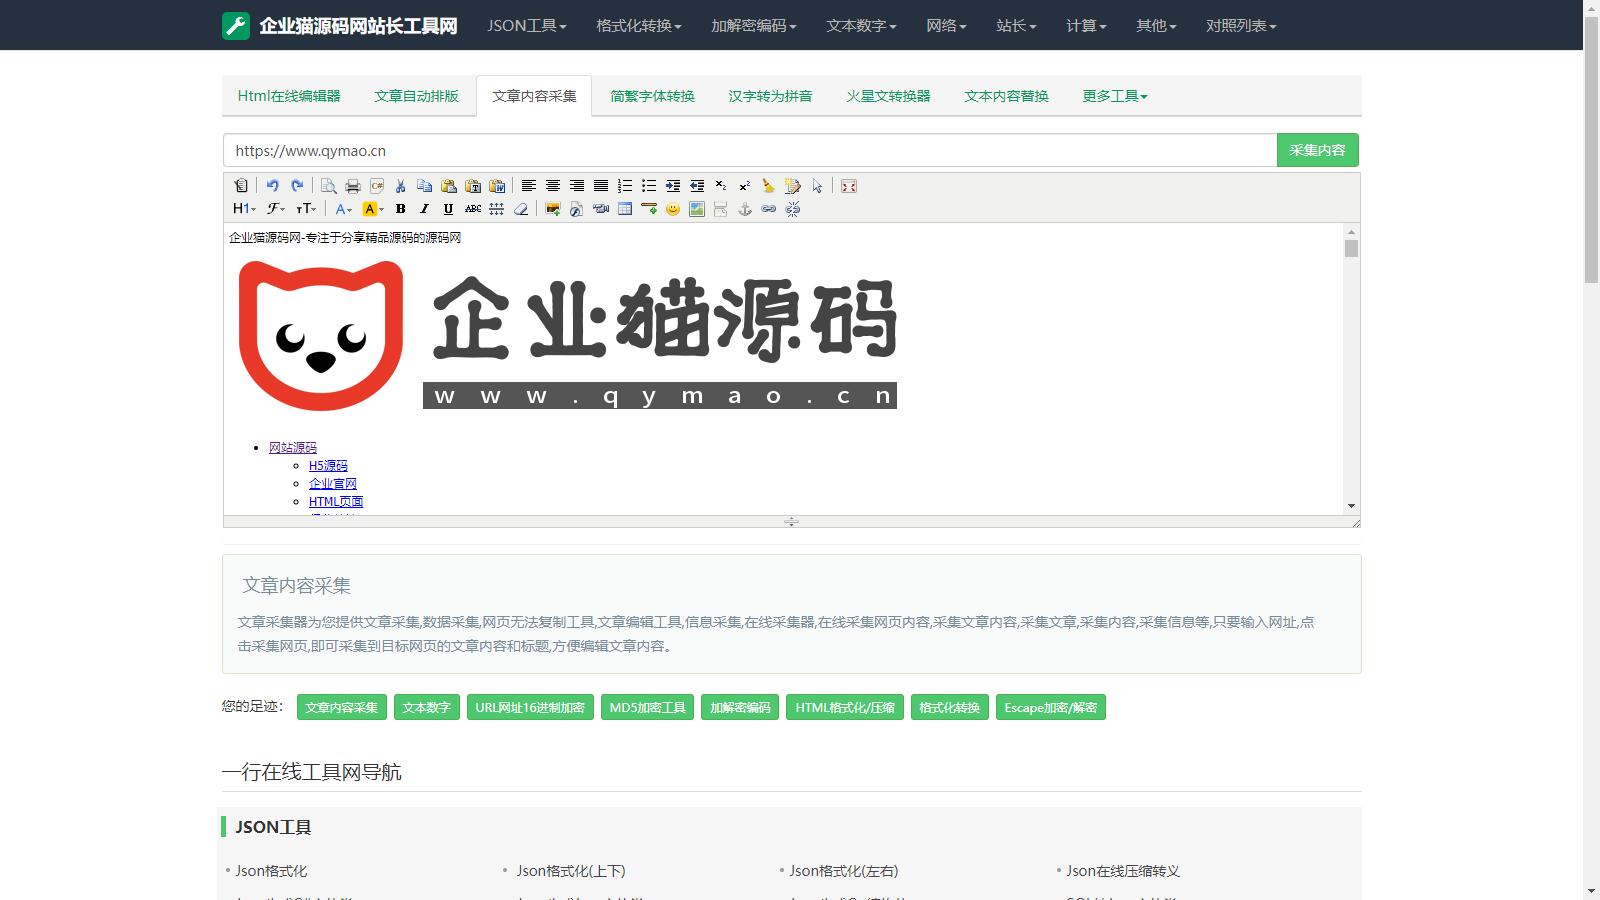The height and width of the screenshot is (900, 1600).
Task: Switch to 汉字转为拼音 tab
Action: [x=770, y=96]
